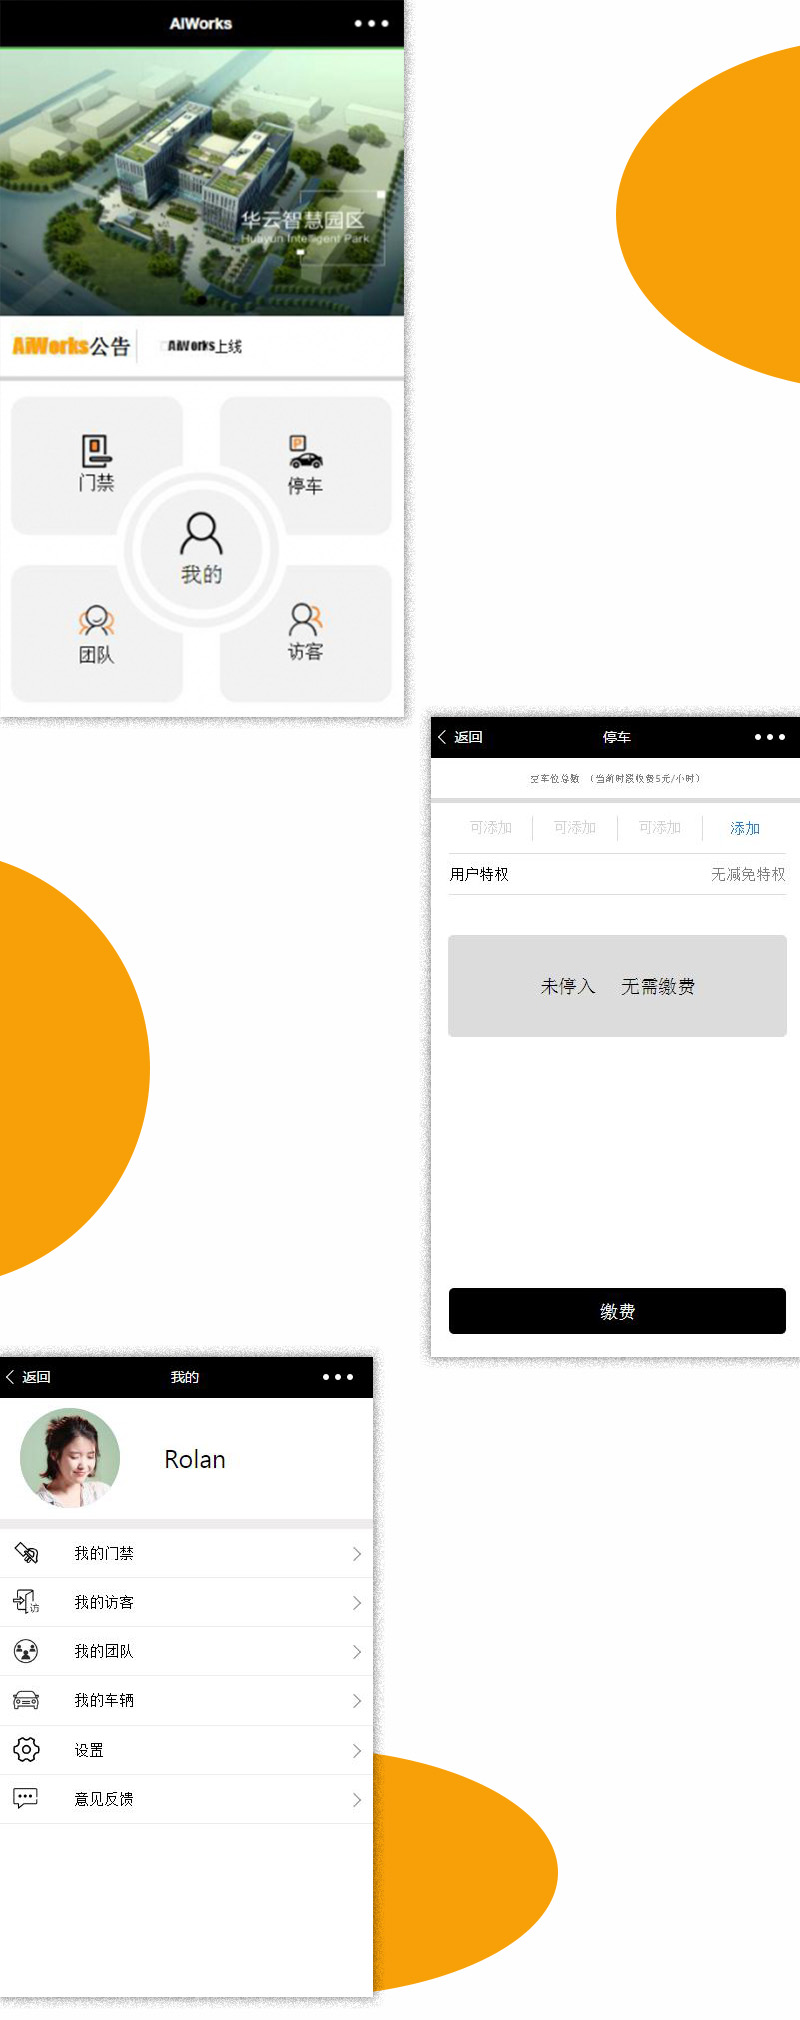Open the AiWorks公告 announcement label
The width and height of the screenshot is (800, 2020).
[x=71, y=346]
